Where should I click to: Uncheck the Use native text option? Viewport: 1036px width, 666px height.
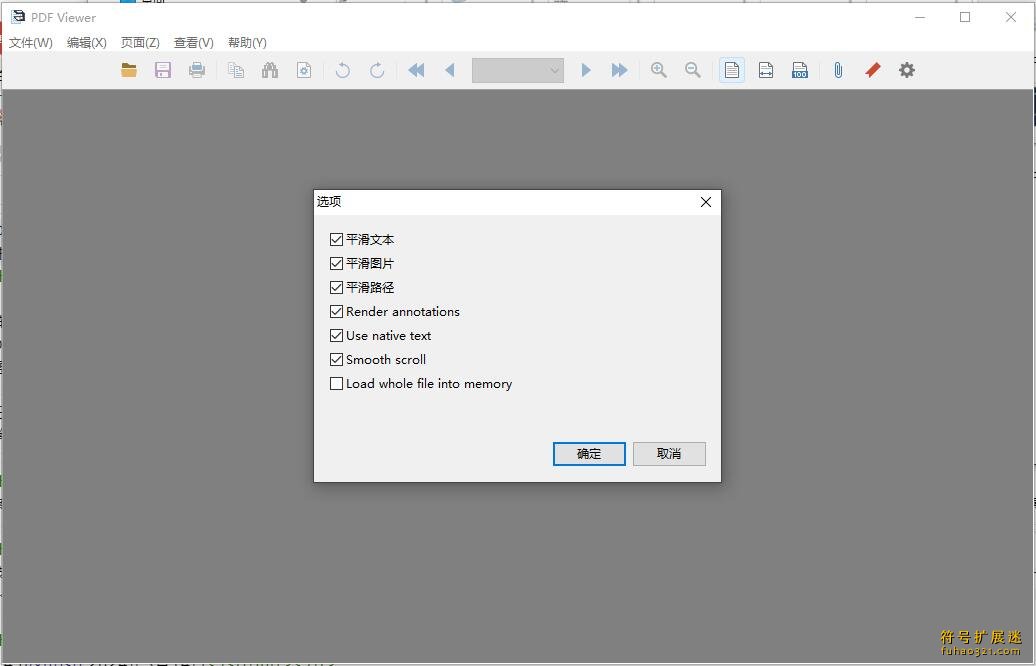(x=336, y=335)
